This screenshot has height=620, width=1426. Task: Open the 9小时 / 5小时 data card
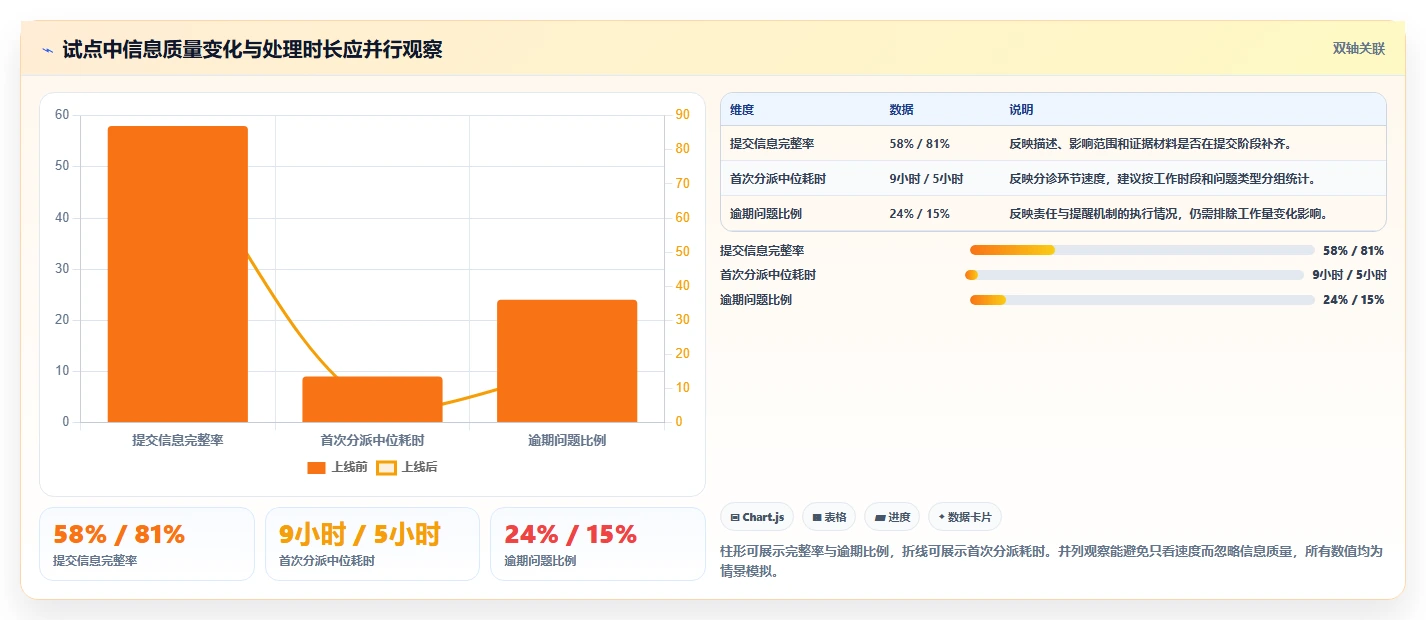pyautogui.click(x=372, y=544)
